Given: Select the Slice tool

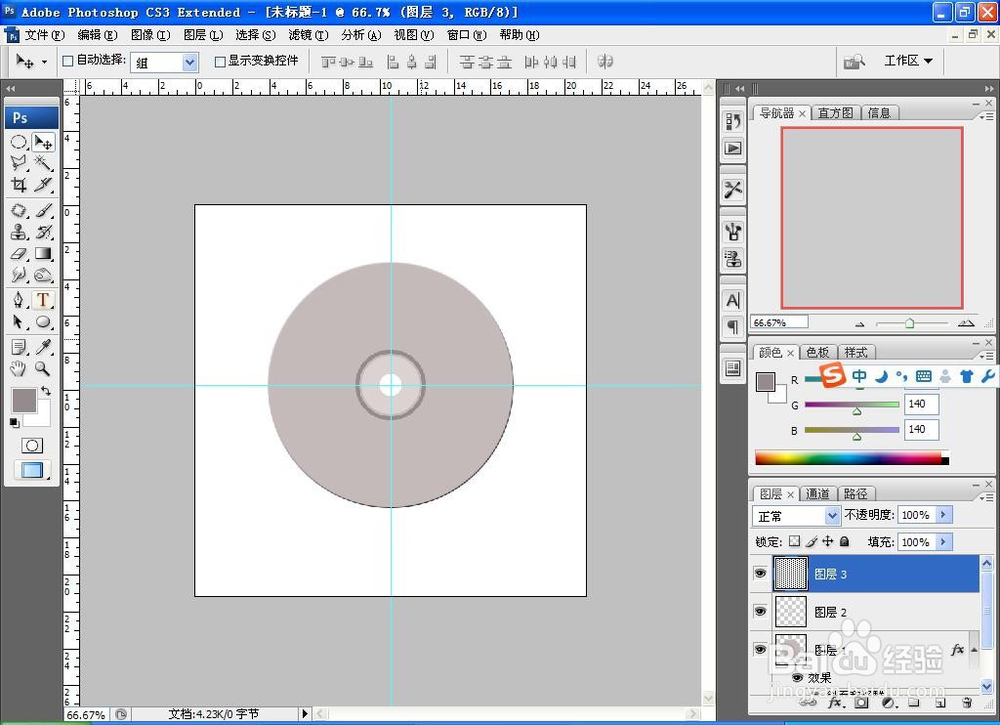Looking at the screenshot, I should 43,185.
